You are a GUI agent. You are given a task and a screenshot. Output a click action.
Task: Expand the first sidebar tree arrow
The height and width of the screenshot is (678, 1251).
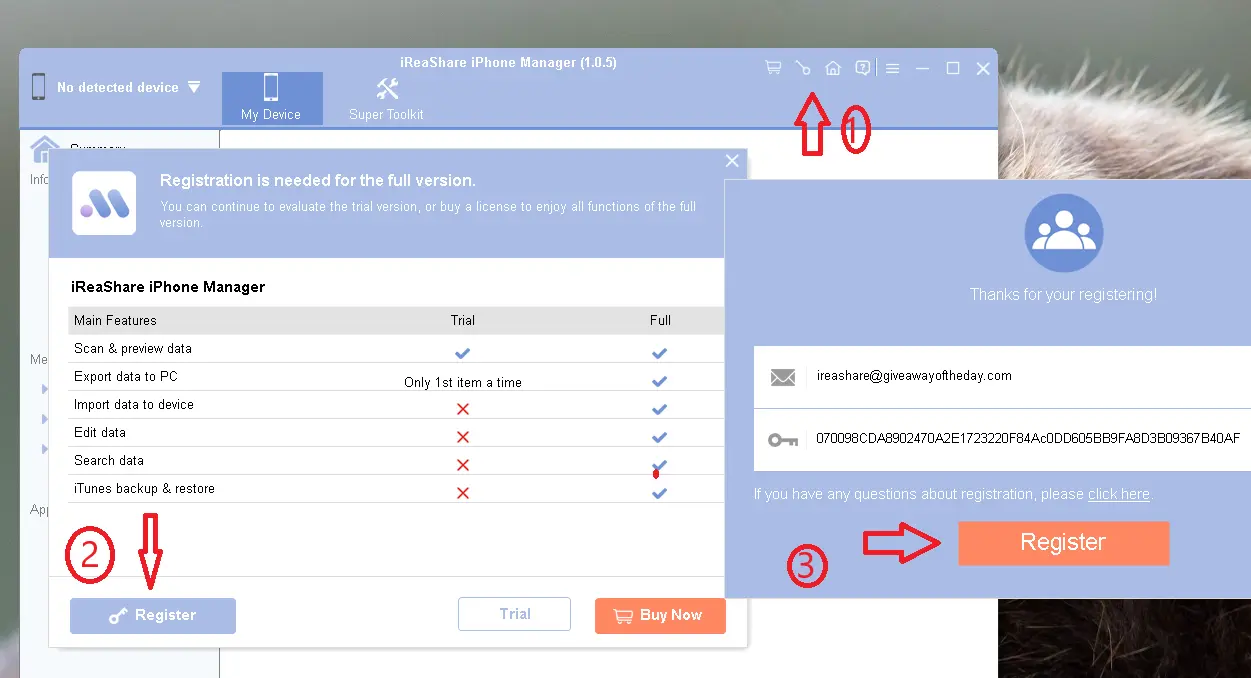point(44,389)
